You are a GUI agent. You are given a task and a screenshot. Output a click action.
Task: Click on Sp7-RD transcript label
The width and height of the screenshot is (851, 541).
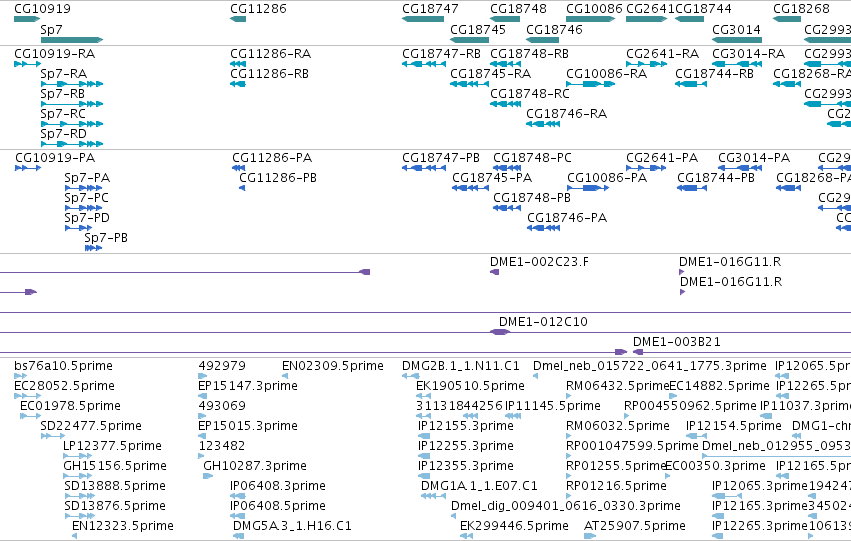[x=63, y=133]
